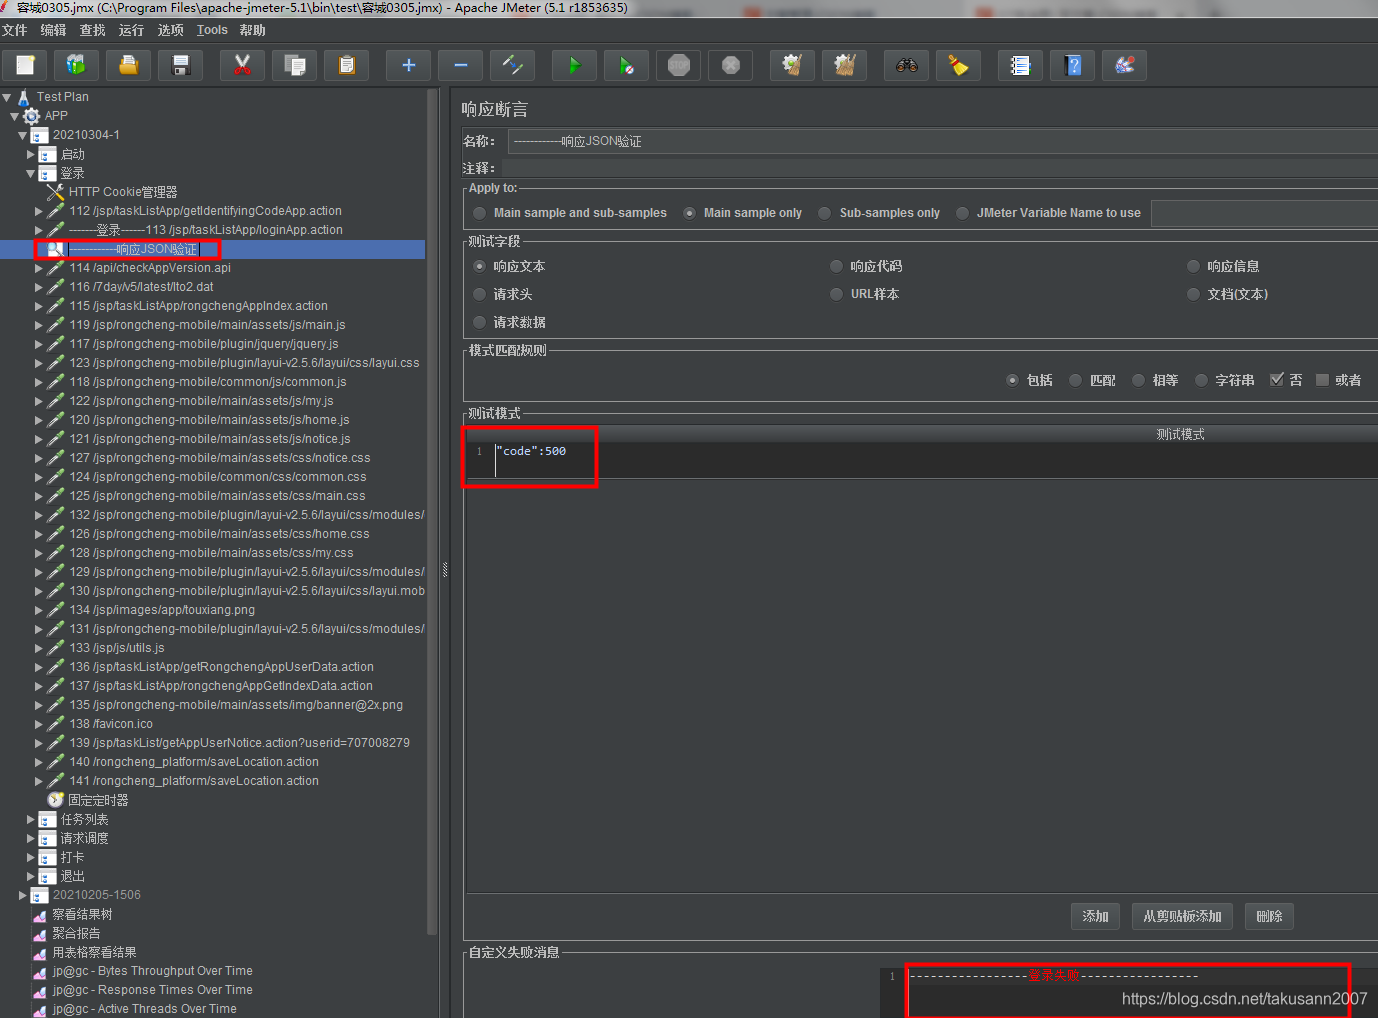1378x1018 pixels.
Task: Open the Templates toolbar icon
Action: point(77,65)
